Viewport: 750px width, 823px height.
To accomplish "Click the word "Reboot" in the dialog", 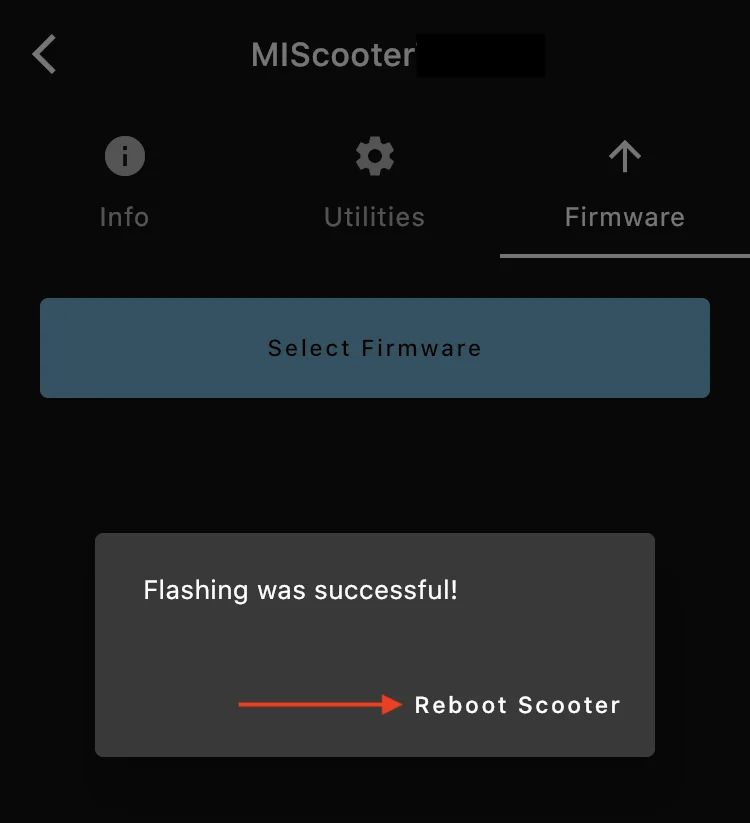I will pyautogui.click(x=461, y=705).
